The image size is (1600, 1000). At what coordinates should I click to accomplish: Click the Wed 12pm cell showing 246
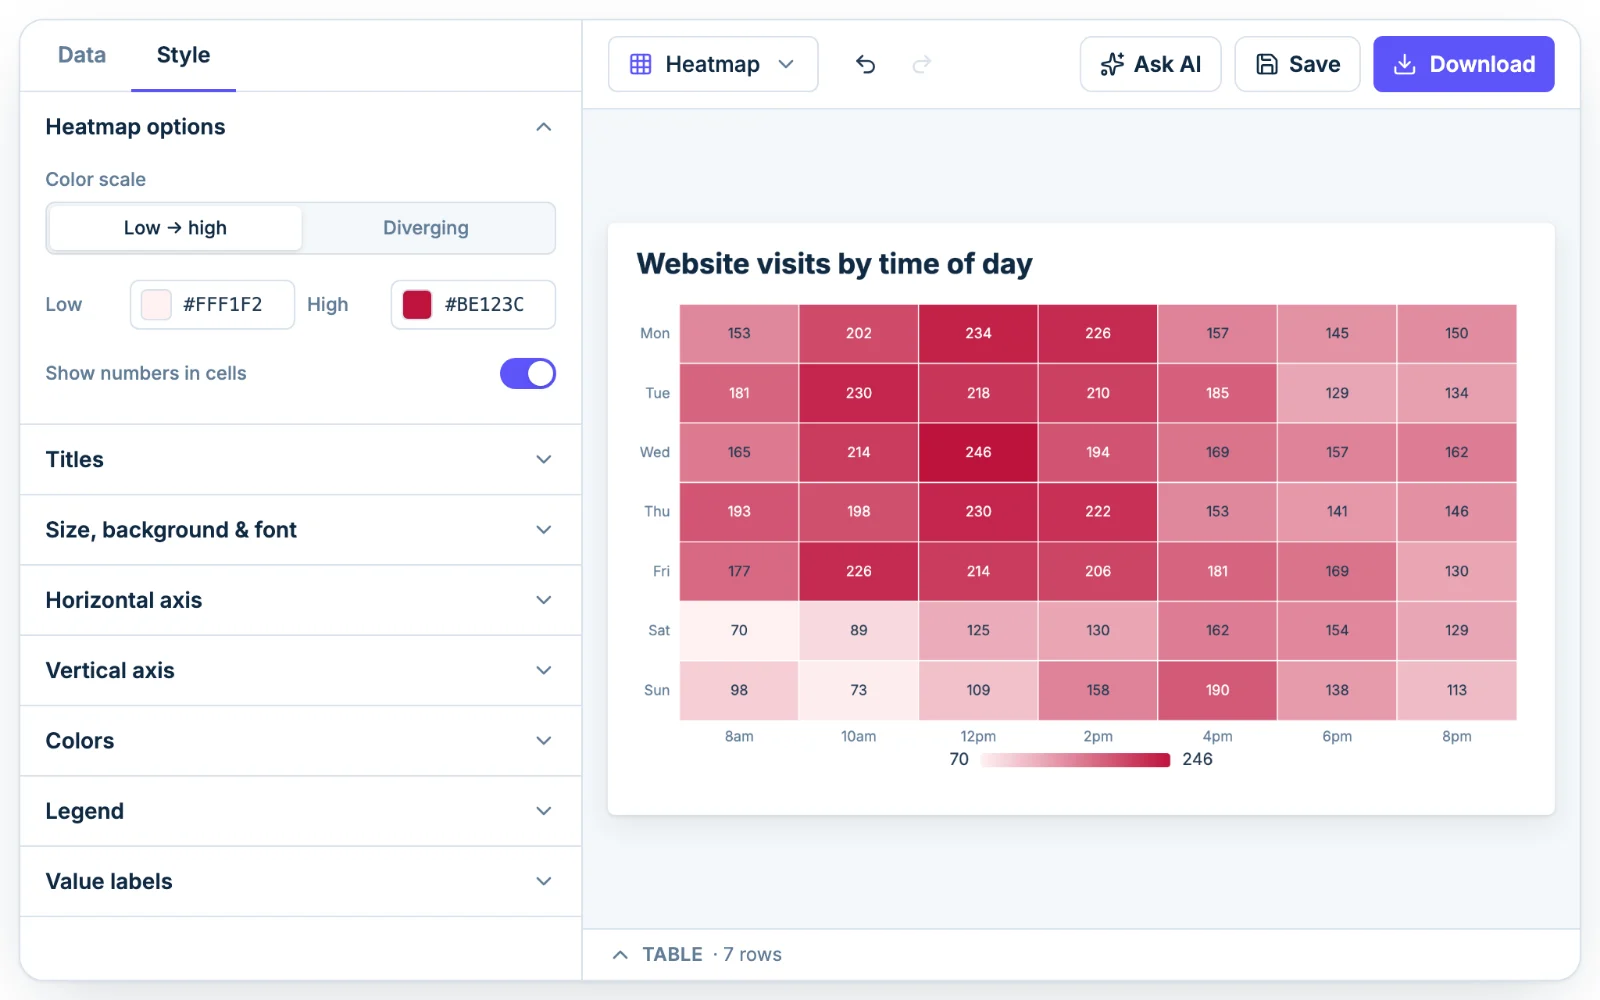[x=978, y=452]
